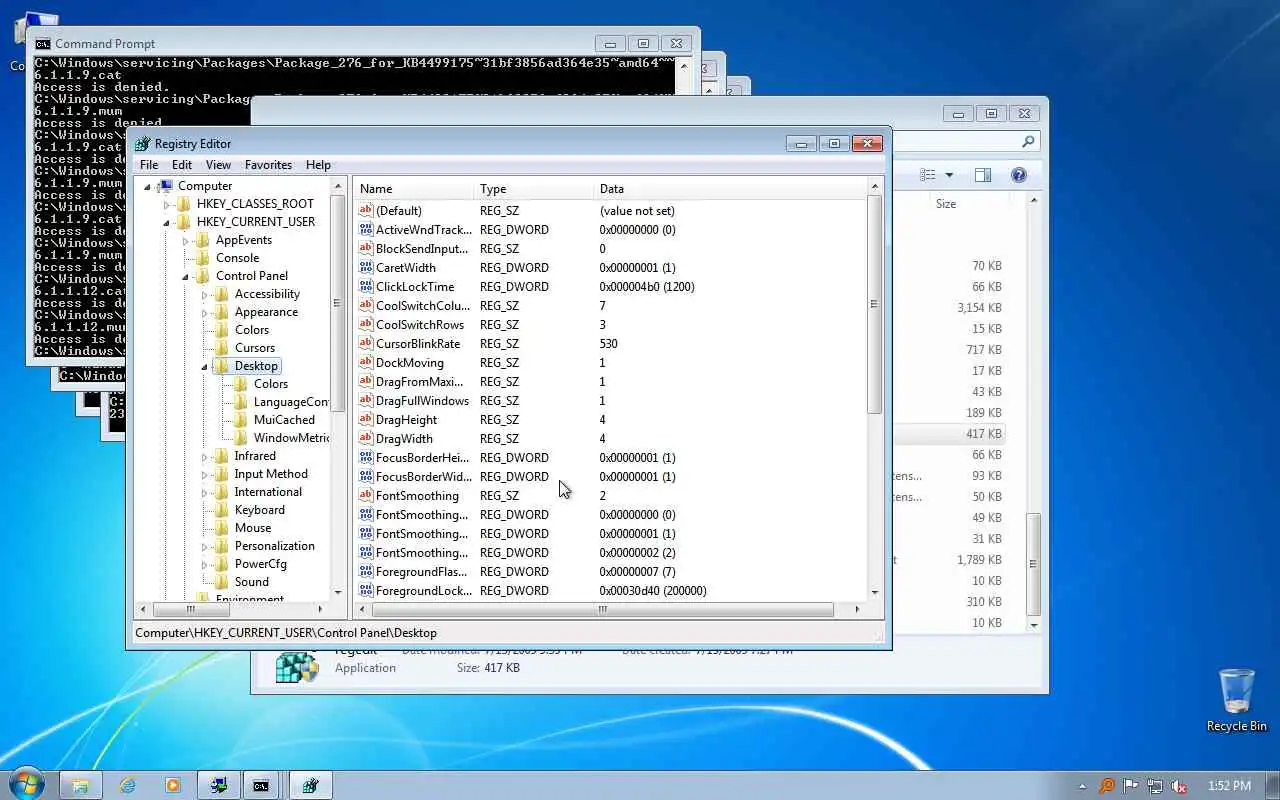Open Windows Media Player from the taskbar
This screenshot has height=800, width=1280.
[173, 786]
